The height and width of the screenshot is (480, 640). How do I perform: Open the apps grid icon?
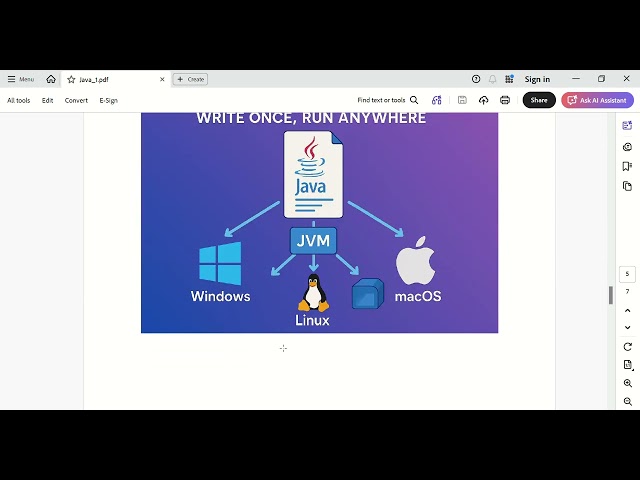click(x=509, y=79)
